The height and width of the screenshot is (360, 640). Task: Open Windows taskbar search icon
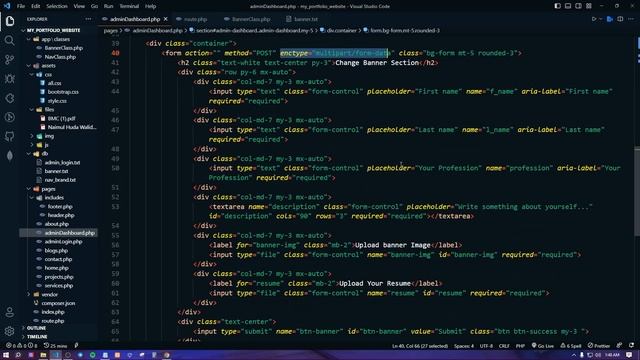tap(18, 355)
